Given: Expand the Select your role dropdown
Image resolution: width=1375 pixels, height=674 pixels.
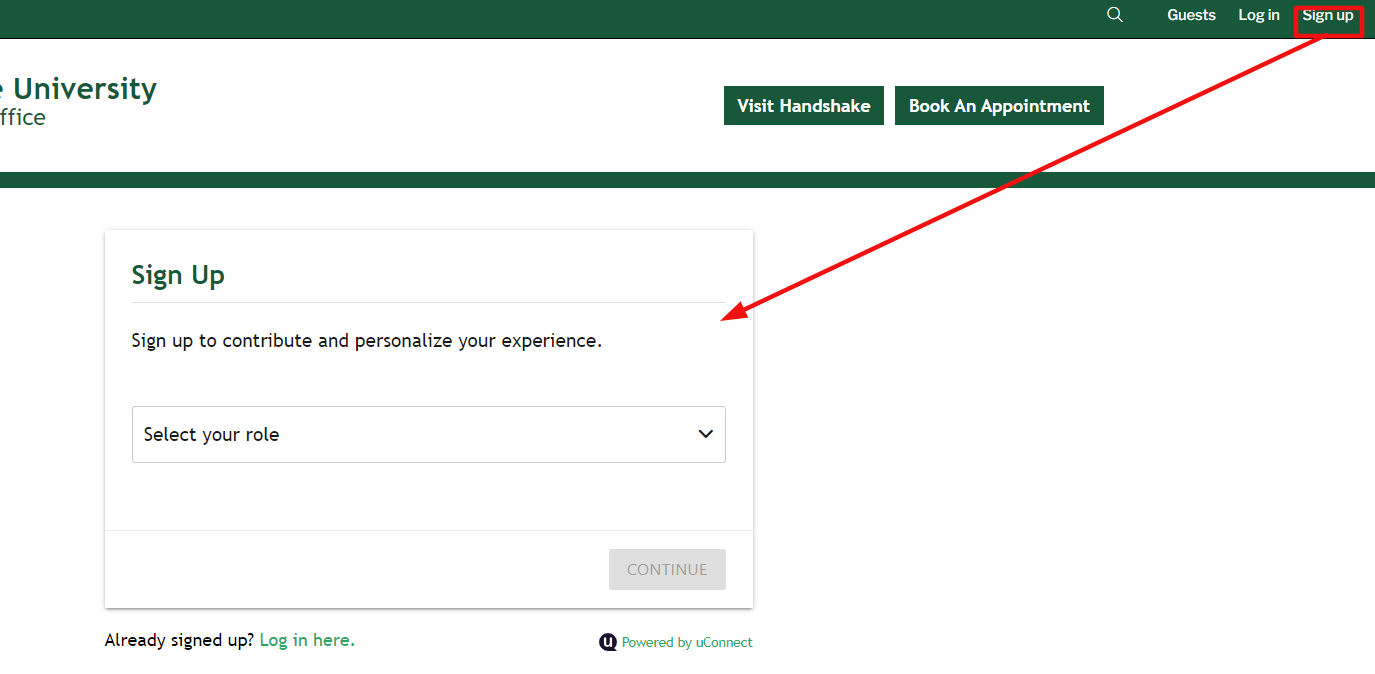Looking at the screenshot, I should pyautogui.click(x=428, y=434).
